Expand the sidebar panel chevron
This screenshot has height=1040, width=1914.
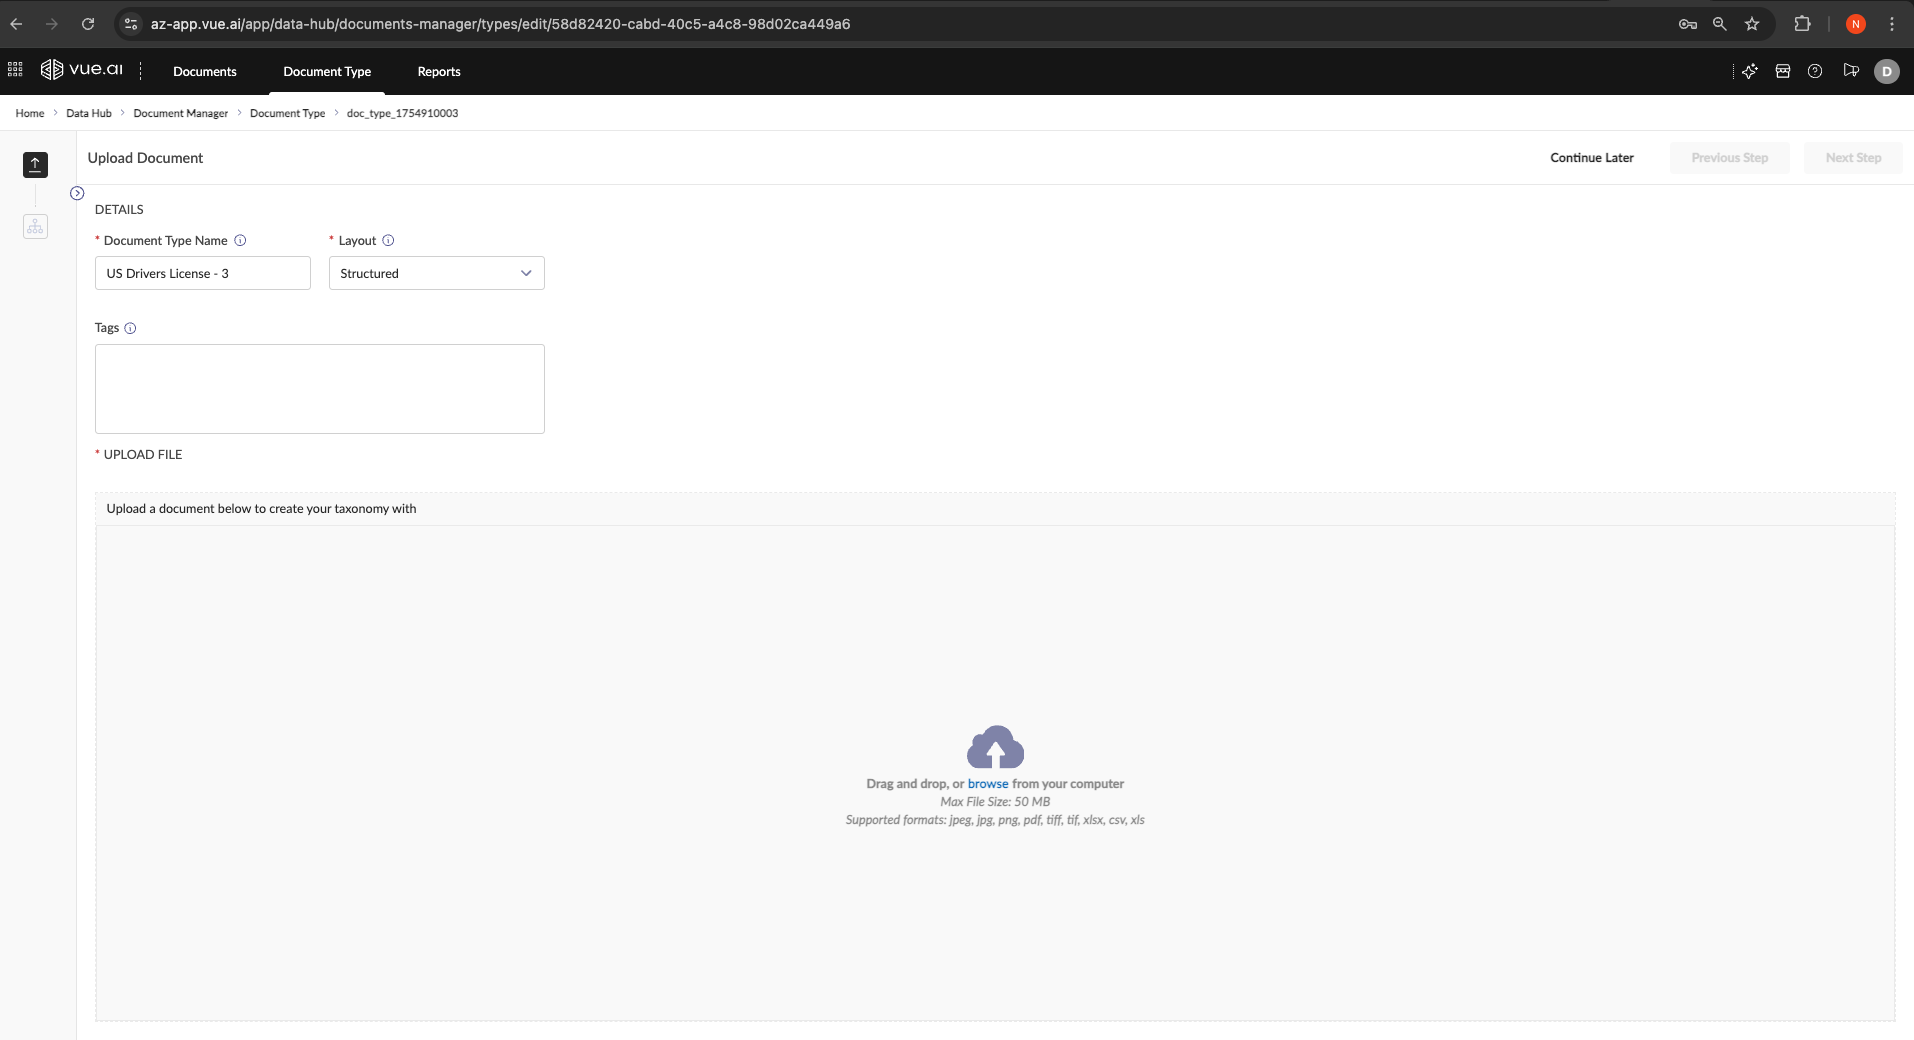77,192
